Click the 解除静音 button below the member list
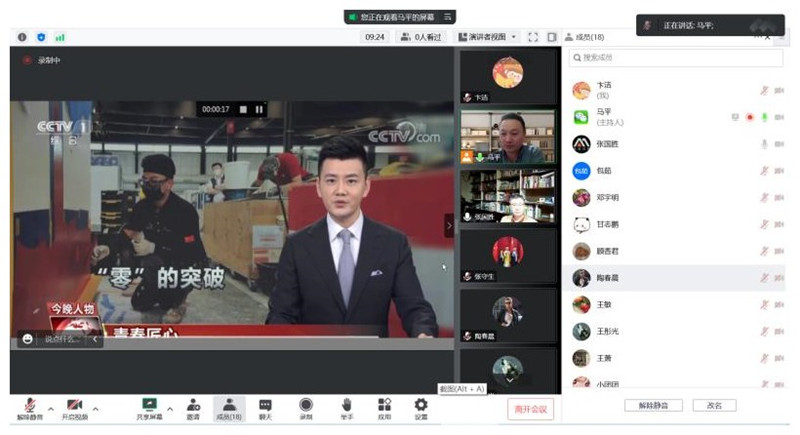800x435 pixels. tap(654, 405)
